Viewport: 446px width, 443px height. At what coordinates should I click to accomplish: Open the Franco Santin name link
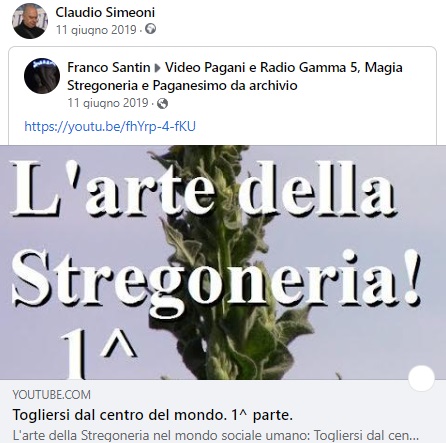click(x=109, y=68)
